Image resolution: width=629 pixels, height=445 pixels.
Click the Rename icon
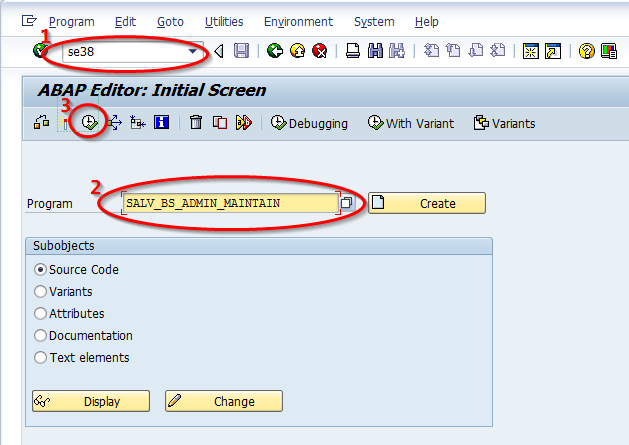(243, 122)
